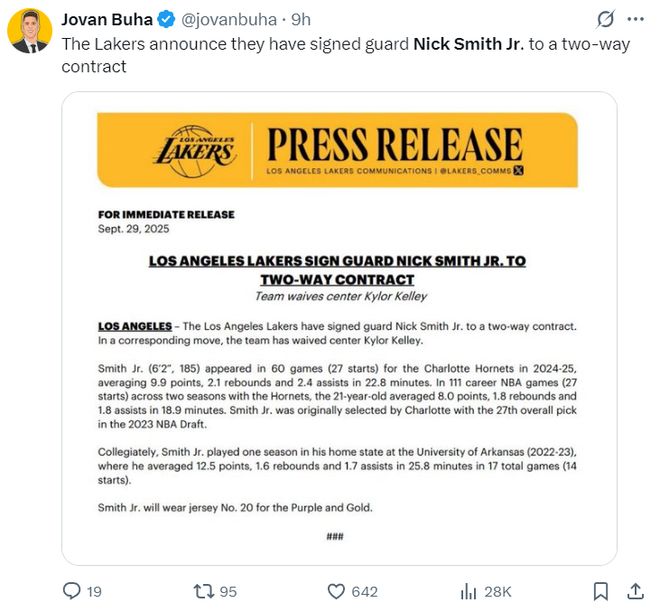
Task: Click the Lakers logo in image
Action: pyautogui.click(x=196, y=149)
